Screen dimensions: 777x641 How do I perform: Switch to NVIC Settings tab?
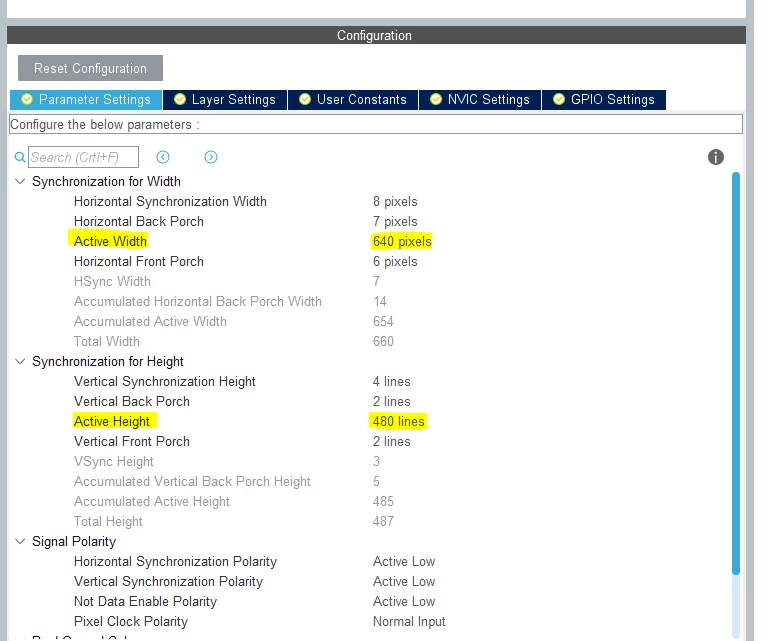click(480, 100)
